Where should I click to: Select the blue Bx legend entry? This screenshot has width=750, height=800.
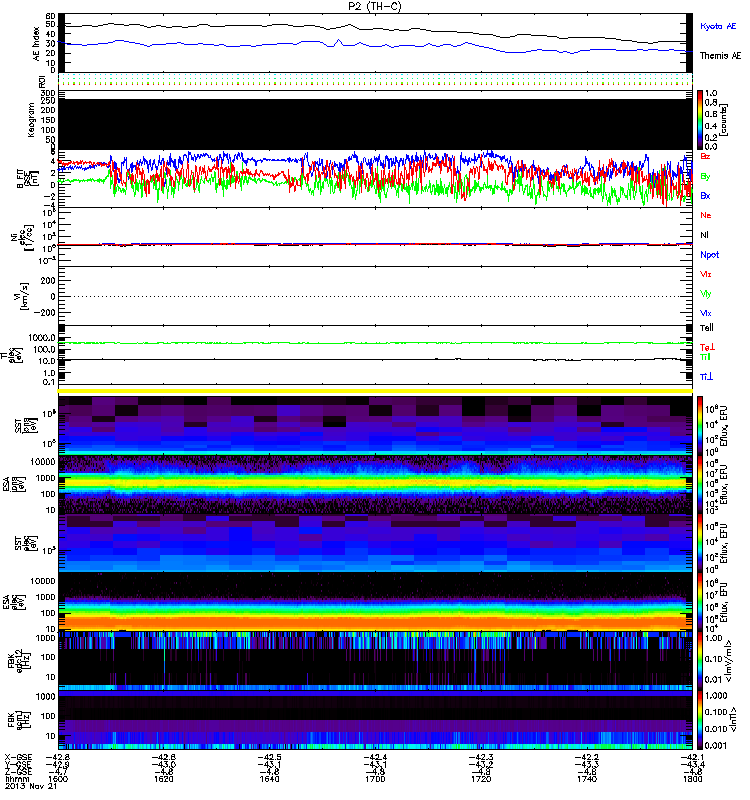tap(706, 195)
